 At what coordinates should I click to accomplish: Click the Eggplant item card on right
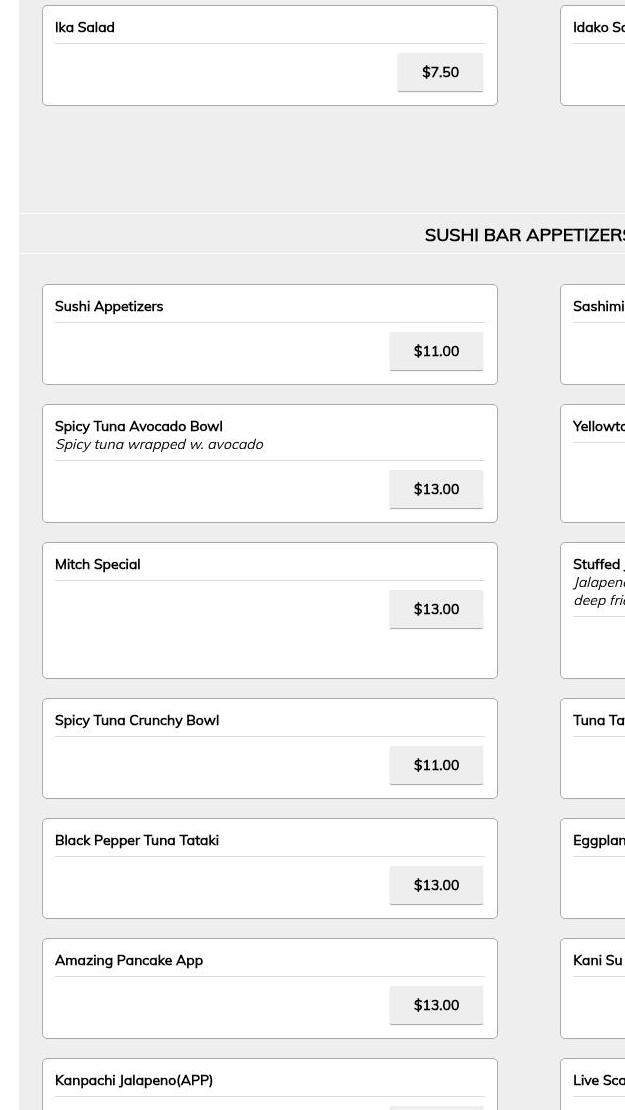pos(597,868)
